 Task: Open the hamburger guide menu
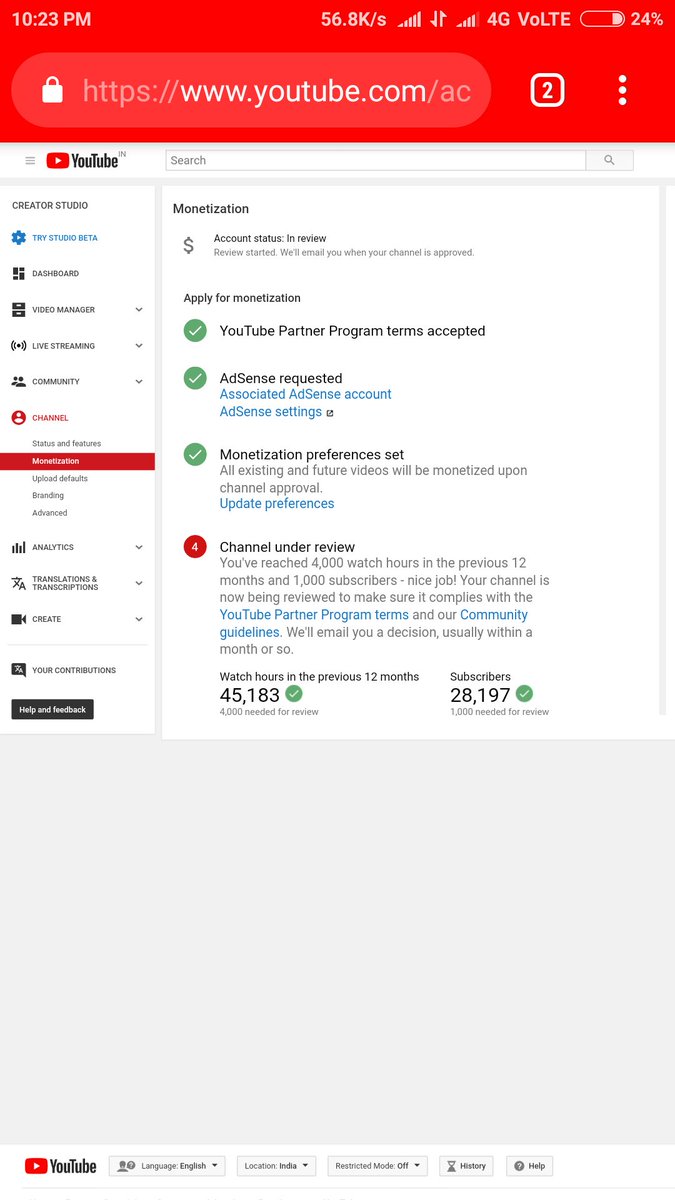30,160
